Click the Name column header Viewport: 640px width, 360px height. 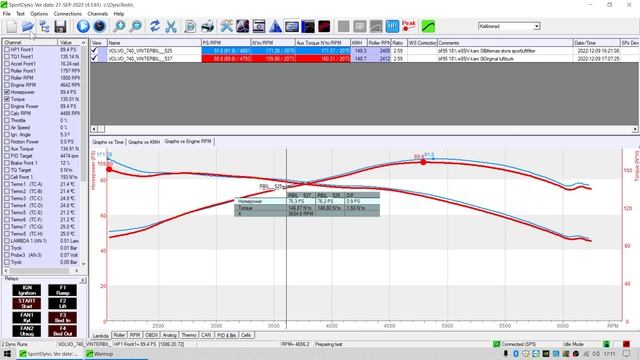[154, 42]
